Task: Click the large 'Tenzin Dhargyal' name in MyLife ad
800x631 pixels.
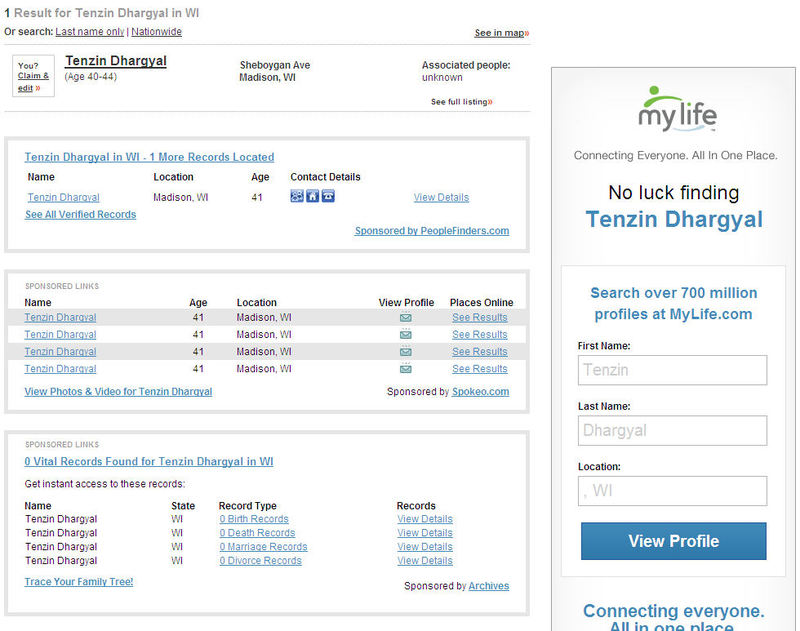Action: (x=674, y=220)
